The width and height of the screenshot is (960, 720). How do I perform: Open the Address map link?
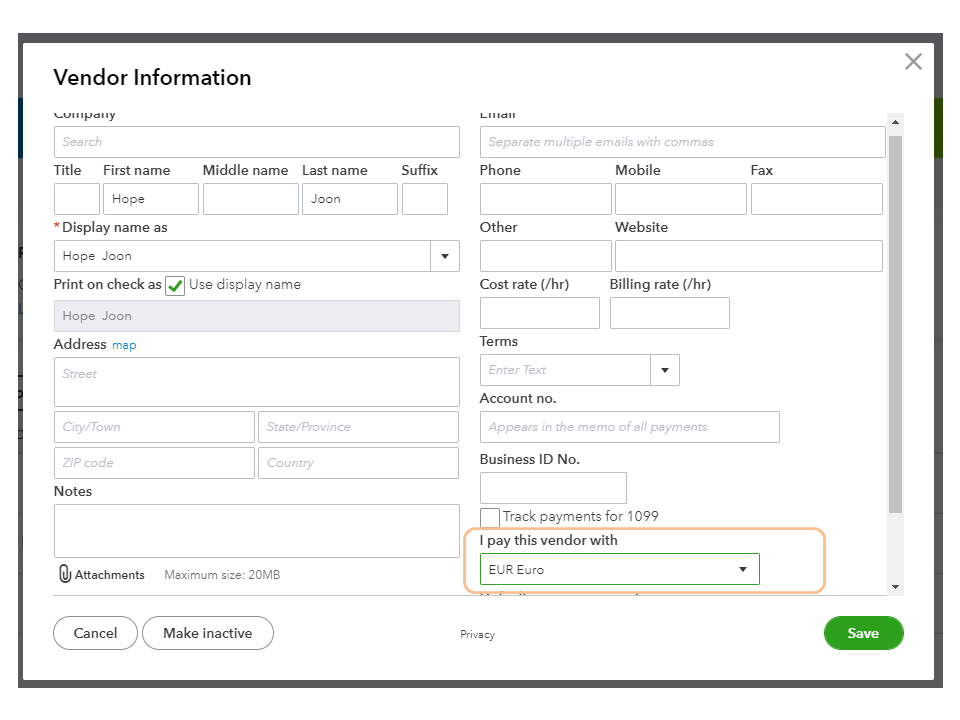[124, 345]
